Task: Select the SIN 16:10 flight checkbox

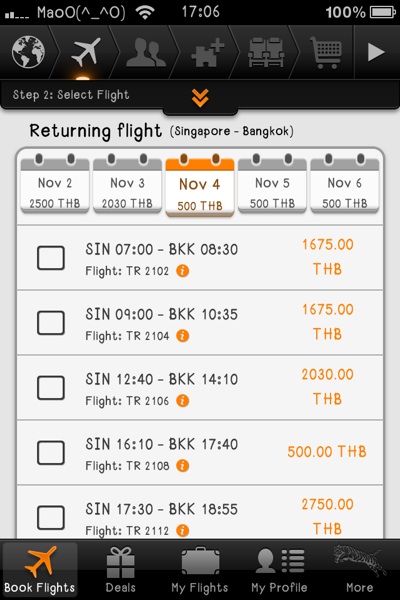Action: [51, 453]
